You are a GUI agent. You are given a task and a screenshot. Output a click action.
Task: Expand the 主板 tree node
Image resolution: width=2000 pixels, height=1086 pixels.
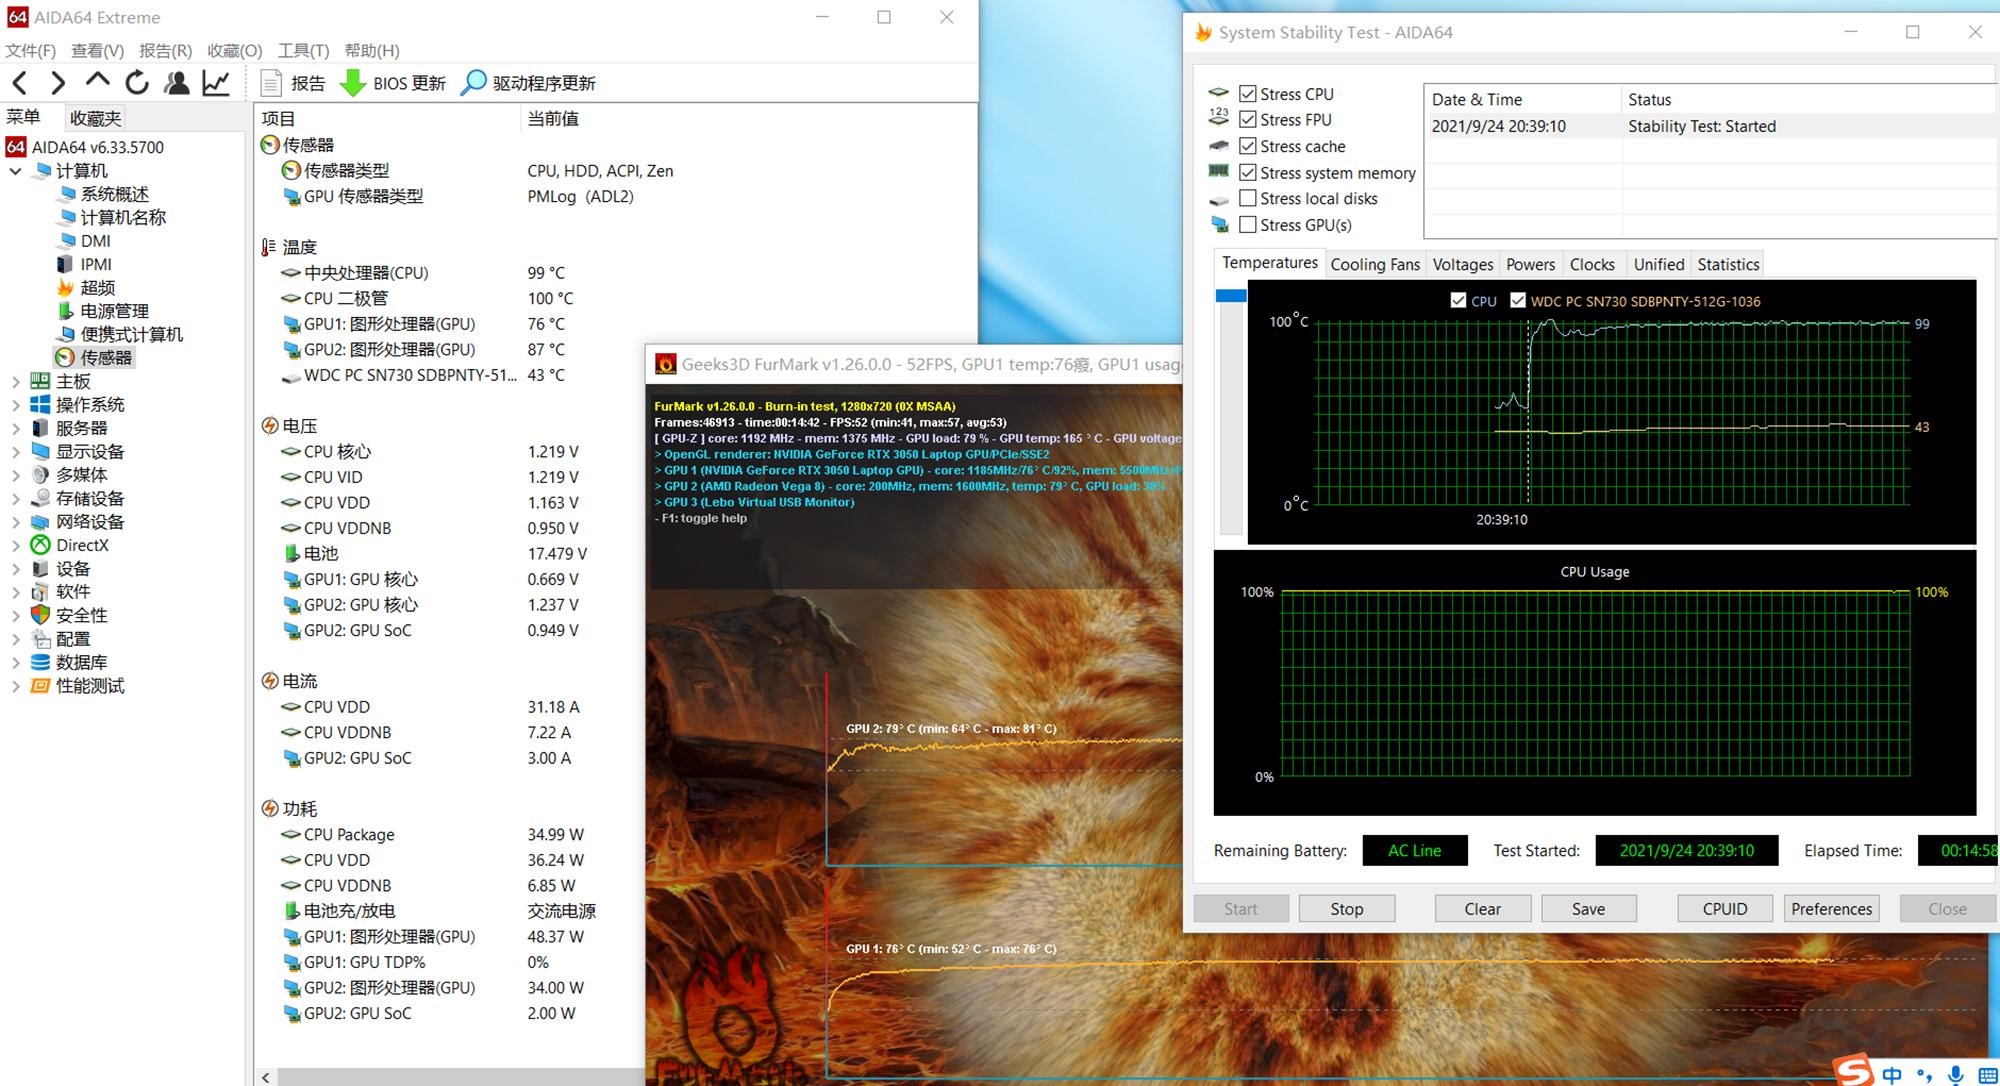[15, 381]
